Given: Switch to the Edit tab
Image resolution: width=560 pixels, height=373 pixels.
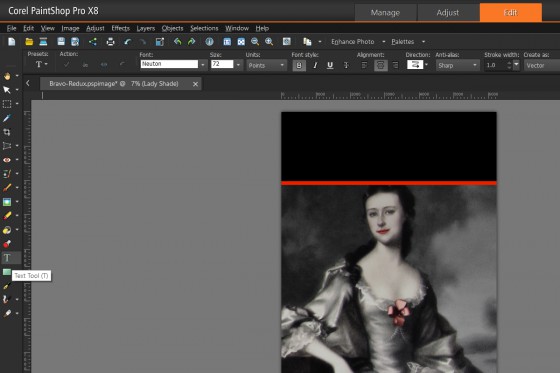Looking at the screenshot, I should [510, 13].
